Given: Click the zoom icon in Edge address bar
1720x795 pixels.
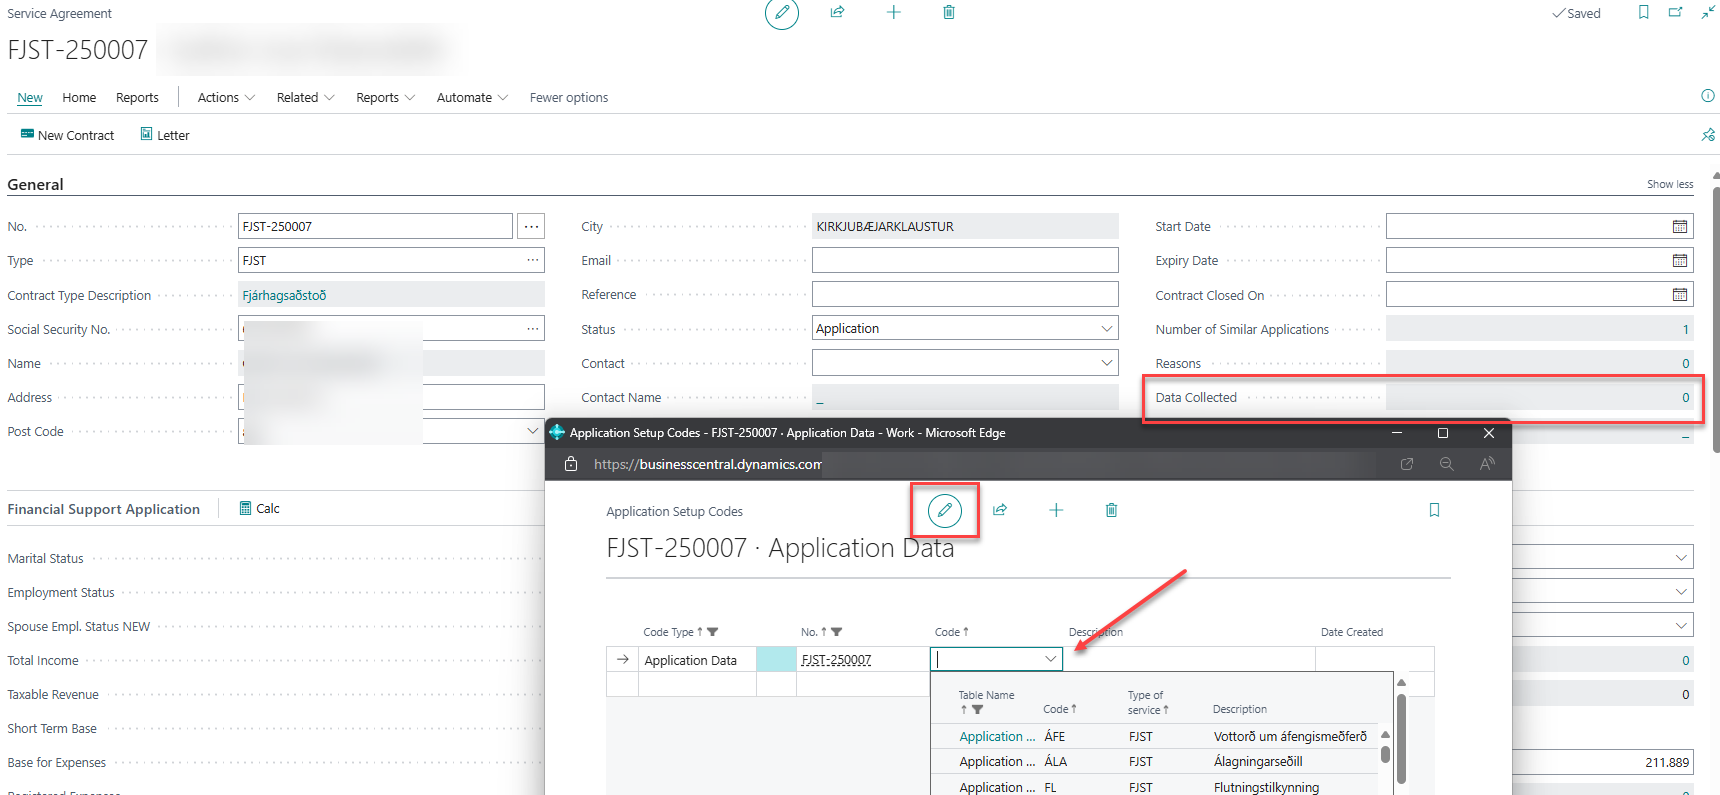Looking at the screenshot, I should pos(1446,464).
